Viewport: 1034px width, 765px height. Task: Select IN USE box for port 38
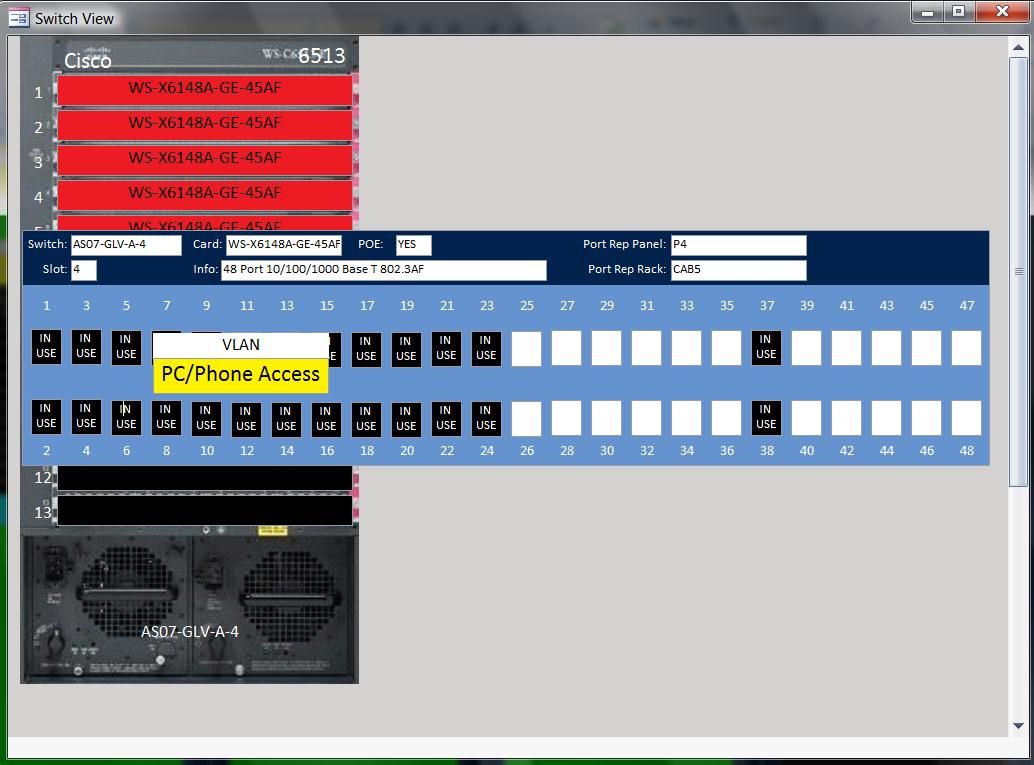[766, 418]
